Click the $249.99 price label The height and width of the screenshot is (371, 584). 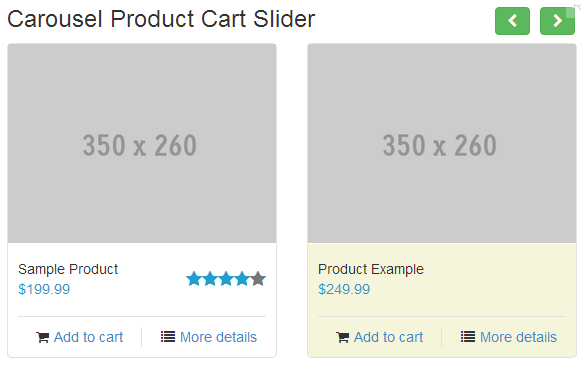(x=344, y=289)
